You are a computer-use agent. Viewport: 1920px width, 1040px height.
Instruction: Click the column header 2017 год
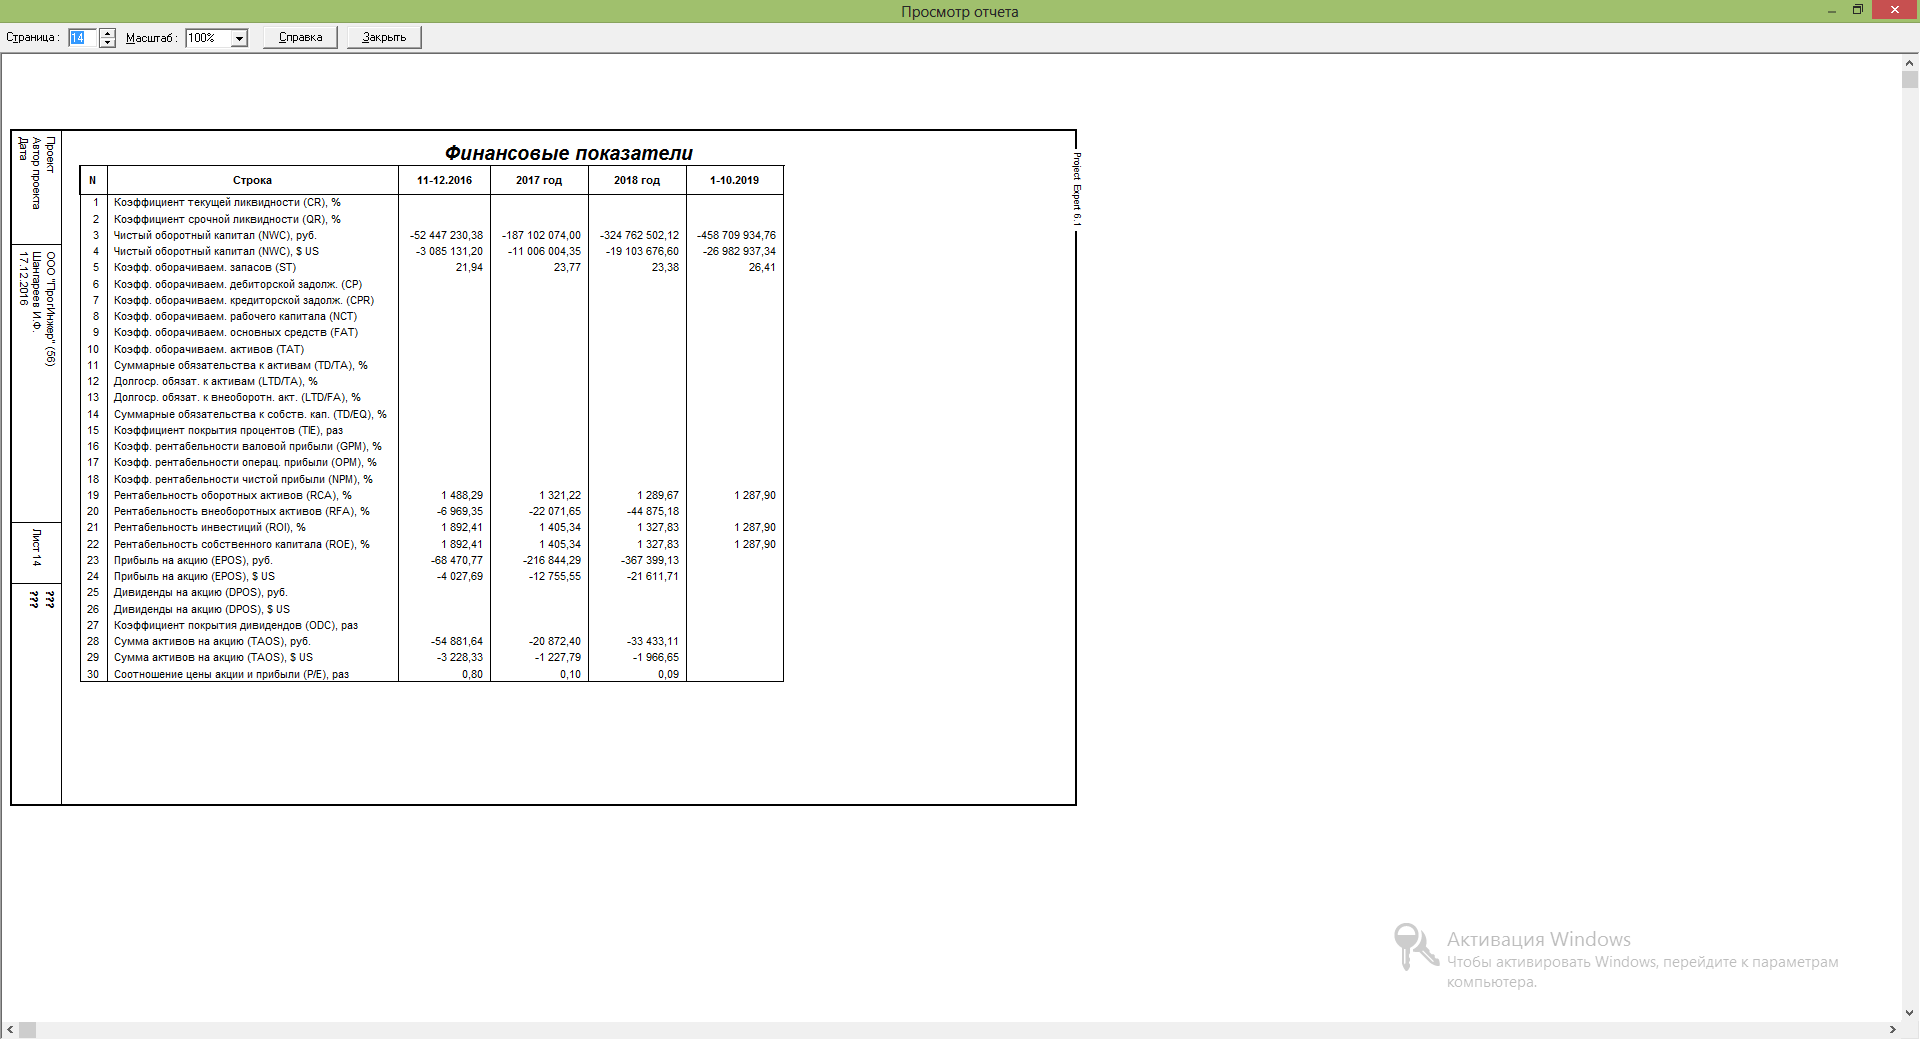[539, 180]
